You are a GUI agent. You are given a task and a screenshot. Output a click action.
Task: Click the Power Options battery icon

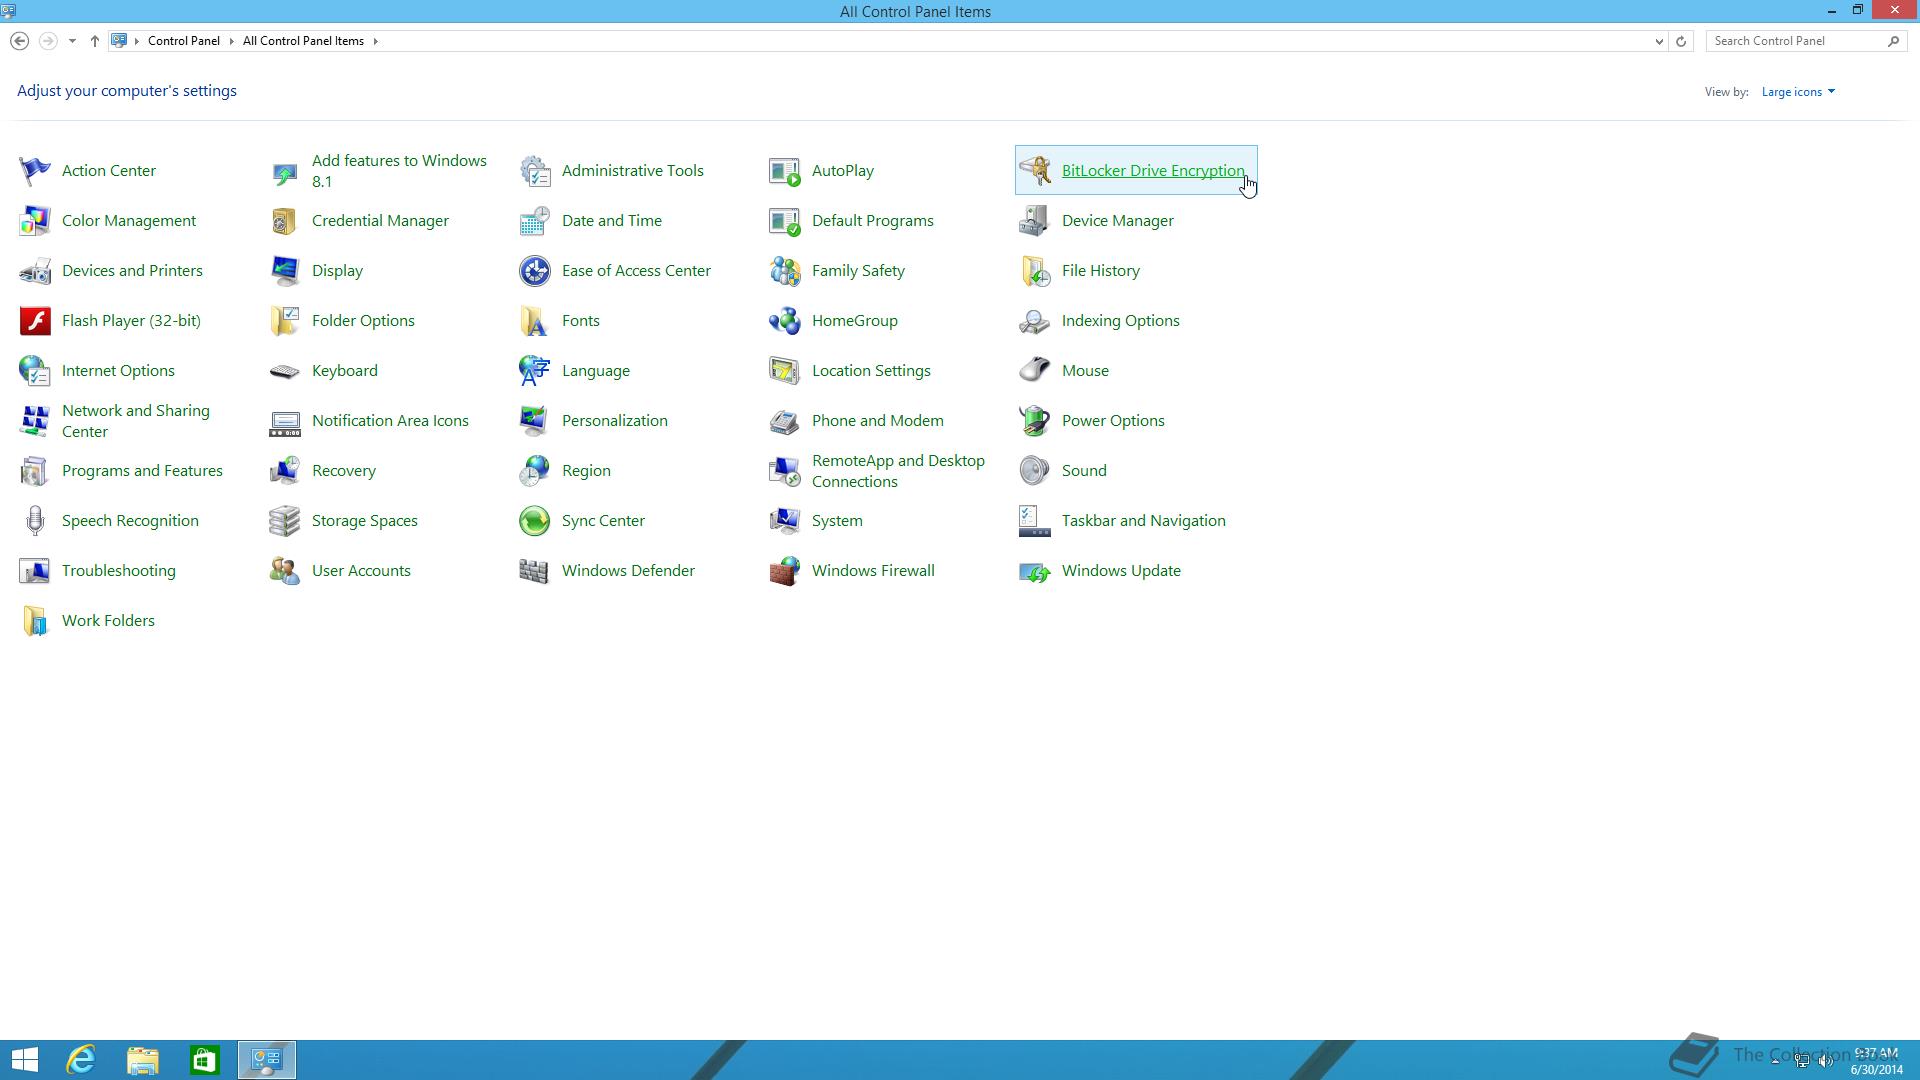1035,421
